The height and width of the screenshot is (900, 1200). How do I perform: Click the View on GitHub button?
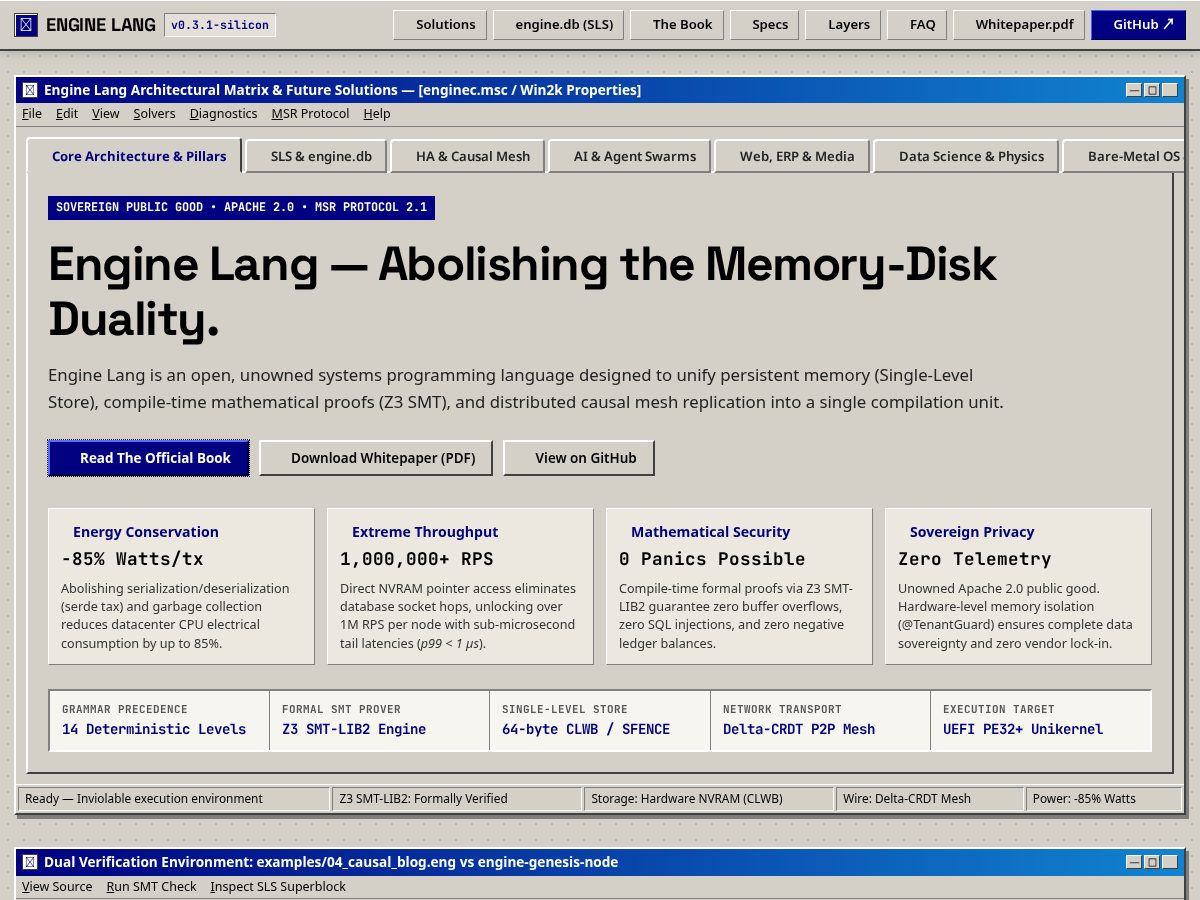579,458
